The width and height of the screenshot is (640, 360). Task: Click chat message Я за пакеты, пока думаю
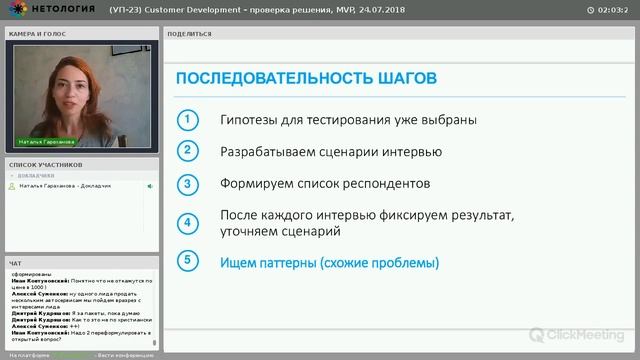pyautogui.click(x=76, y=313)
